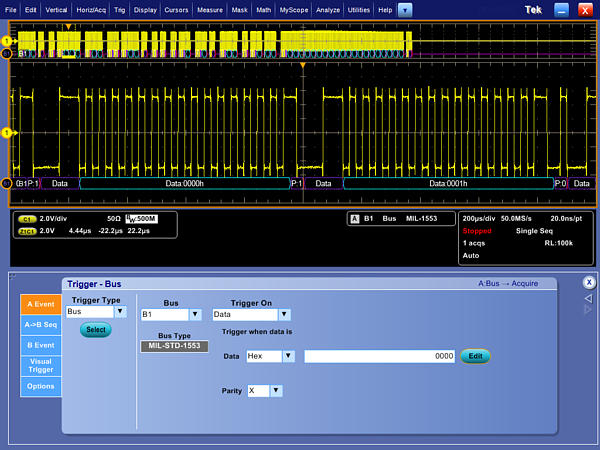The image size is (600, 450).
Task: Click the data value field showing 0000
Action: (x=381, y=356)
